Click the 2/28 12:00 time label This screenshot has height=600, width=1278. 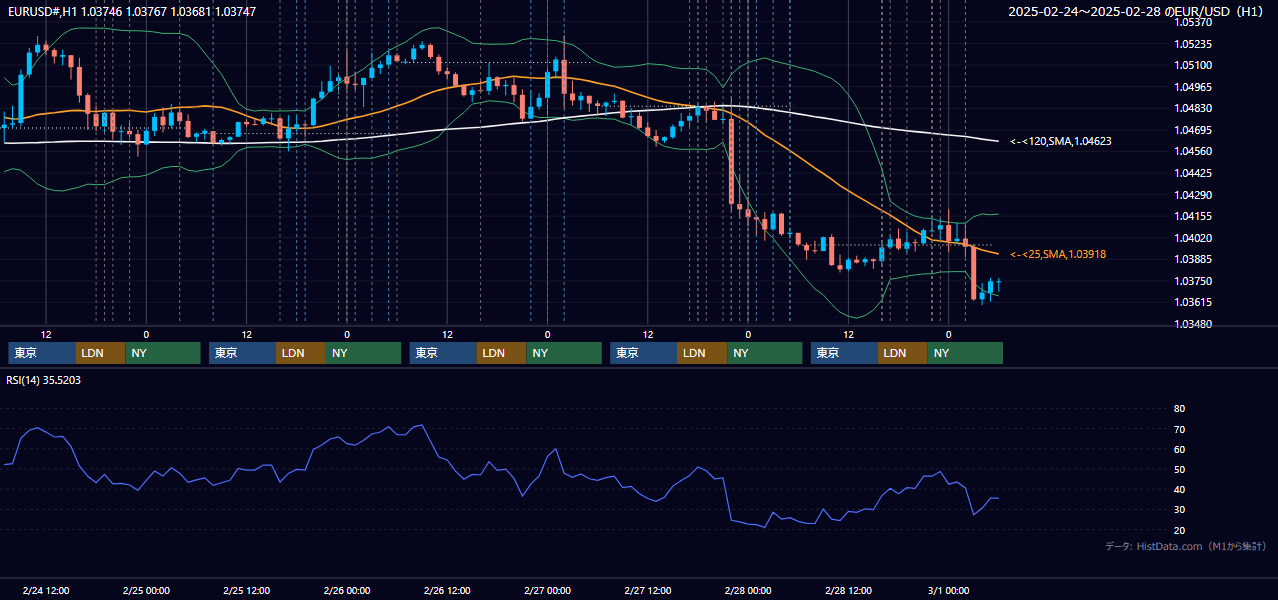pyautogui.click(x=848, y=591)
